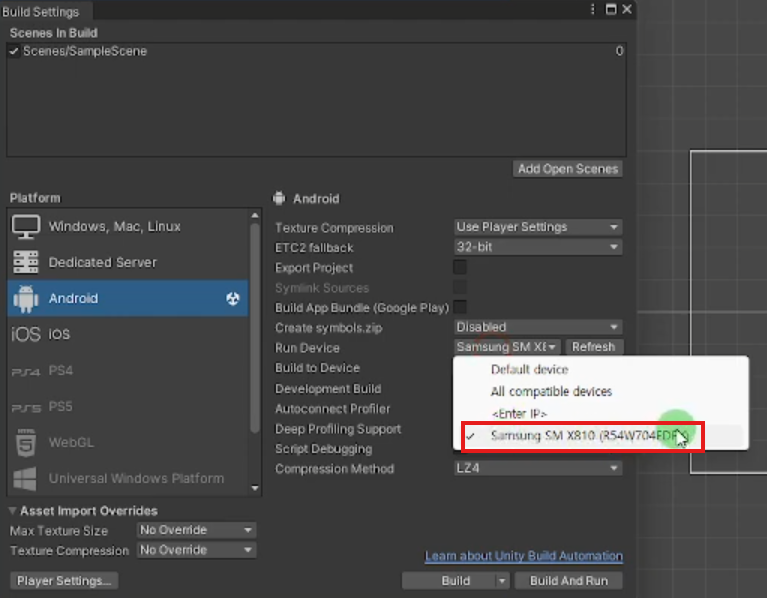Select the PS4 platform row
767x598 pixels.
[x=128, y=371]
